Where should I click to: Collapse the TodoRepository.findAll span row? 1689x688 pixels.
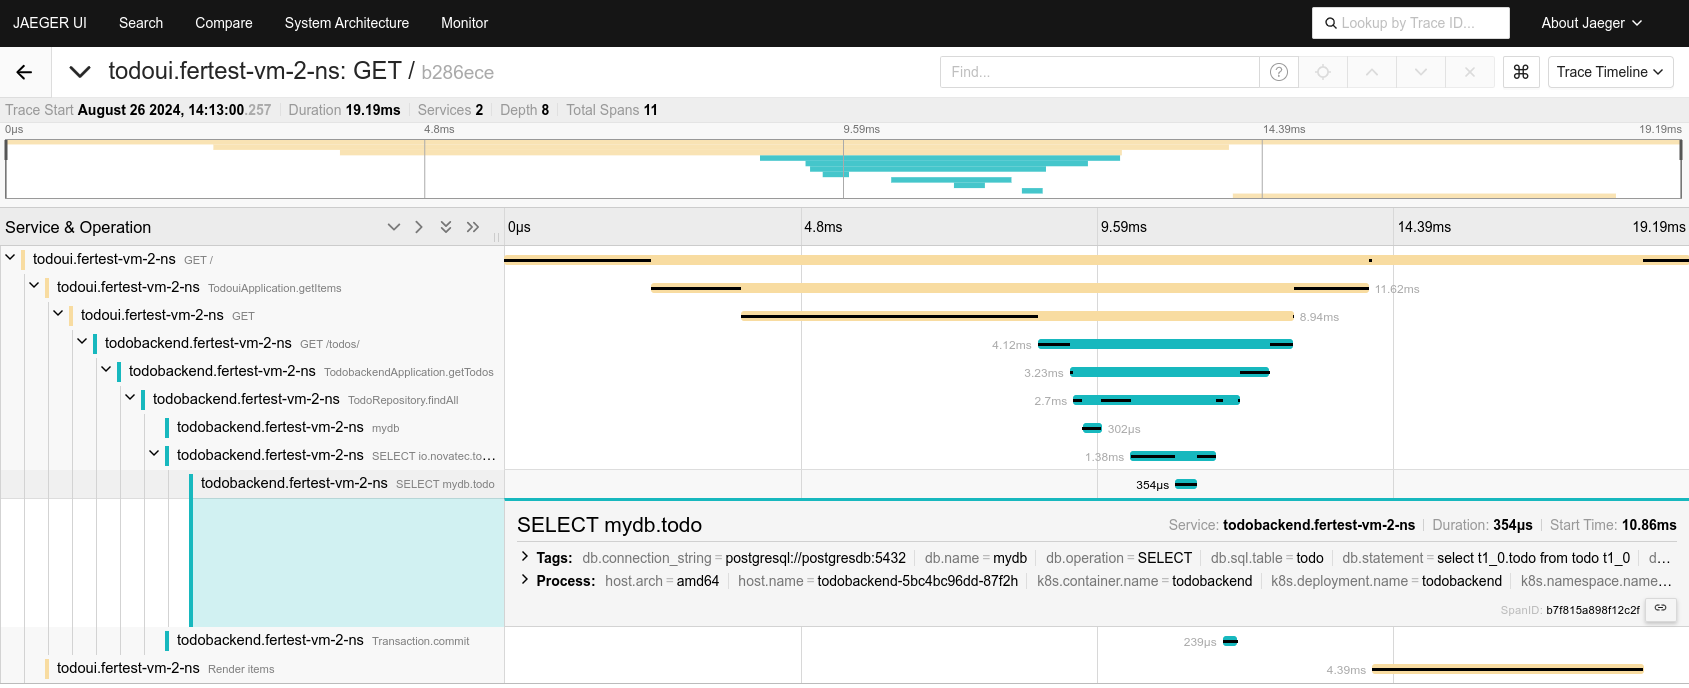pyautogui.click(x=130, y=398)
